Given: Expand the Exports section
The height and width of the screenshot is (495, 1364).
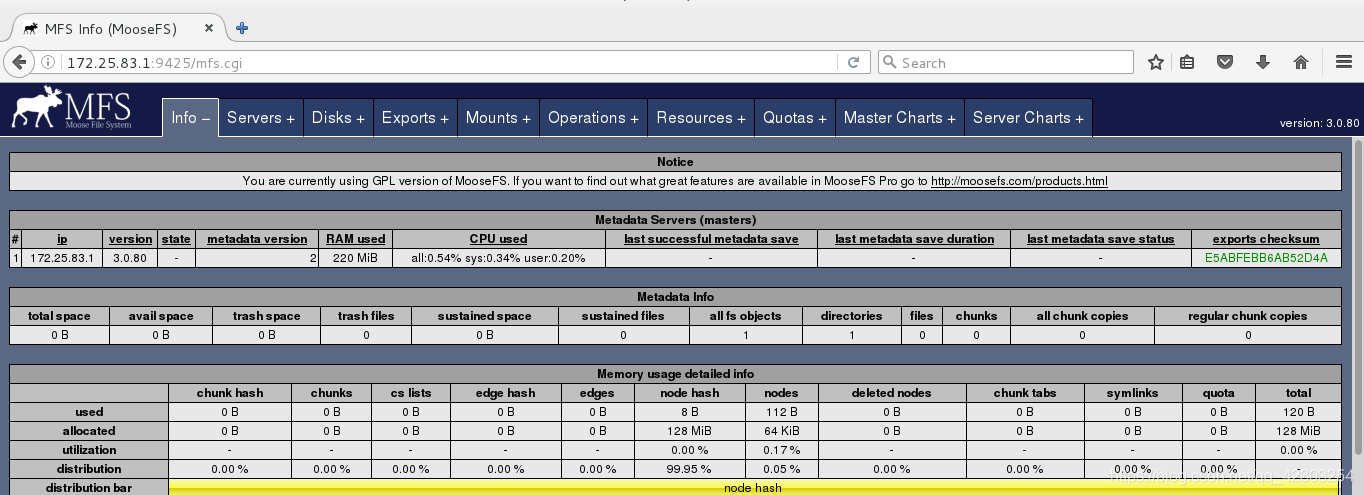Looking at the screenshot, I should click(x=415, y=118).
